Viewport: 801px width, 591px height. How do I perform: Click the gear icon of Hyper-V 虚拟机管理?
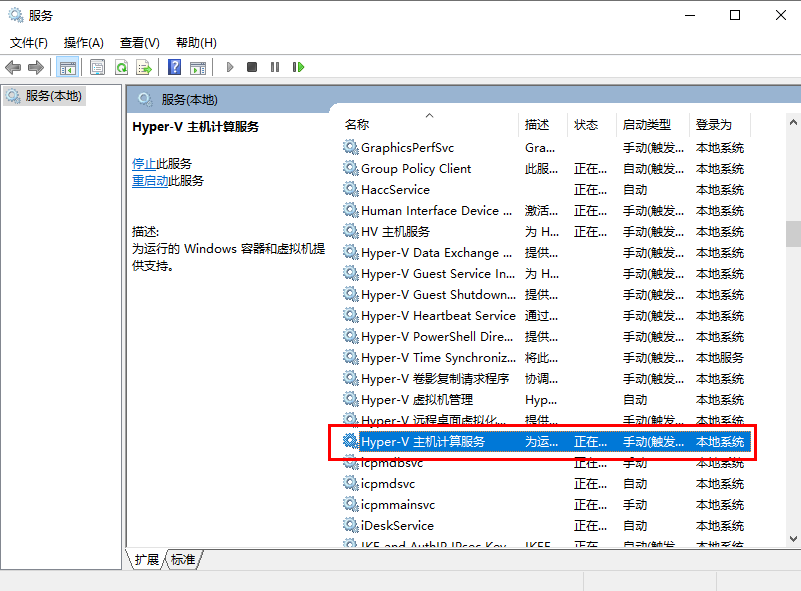point(350,399)
